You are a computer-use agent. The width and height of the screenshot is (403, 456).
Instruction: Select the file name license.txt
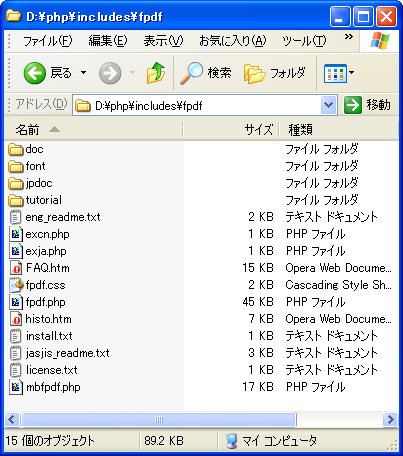click(51, 370)
